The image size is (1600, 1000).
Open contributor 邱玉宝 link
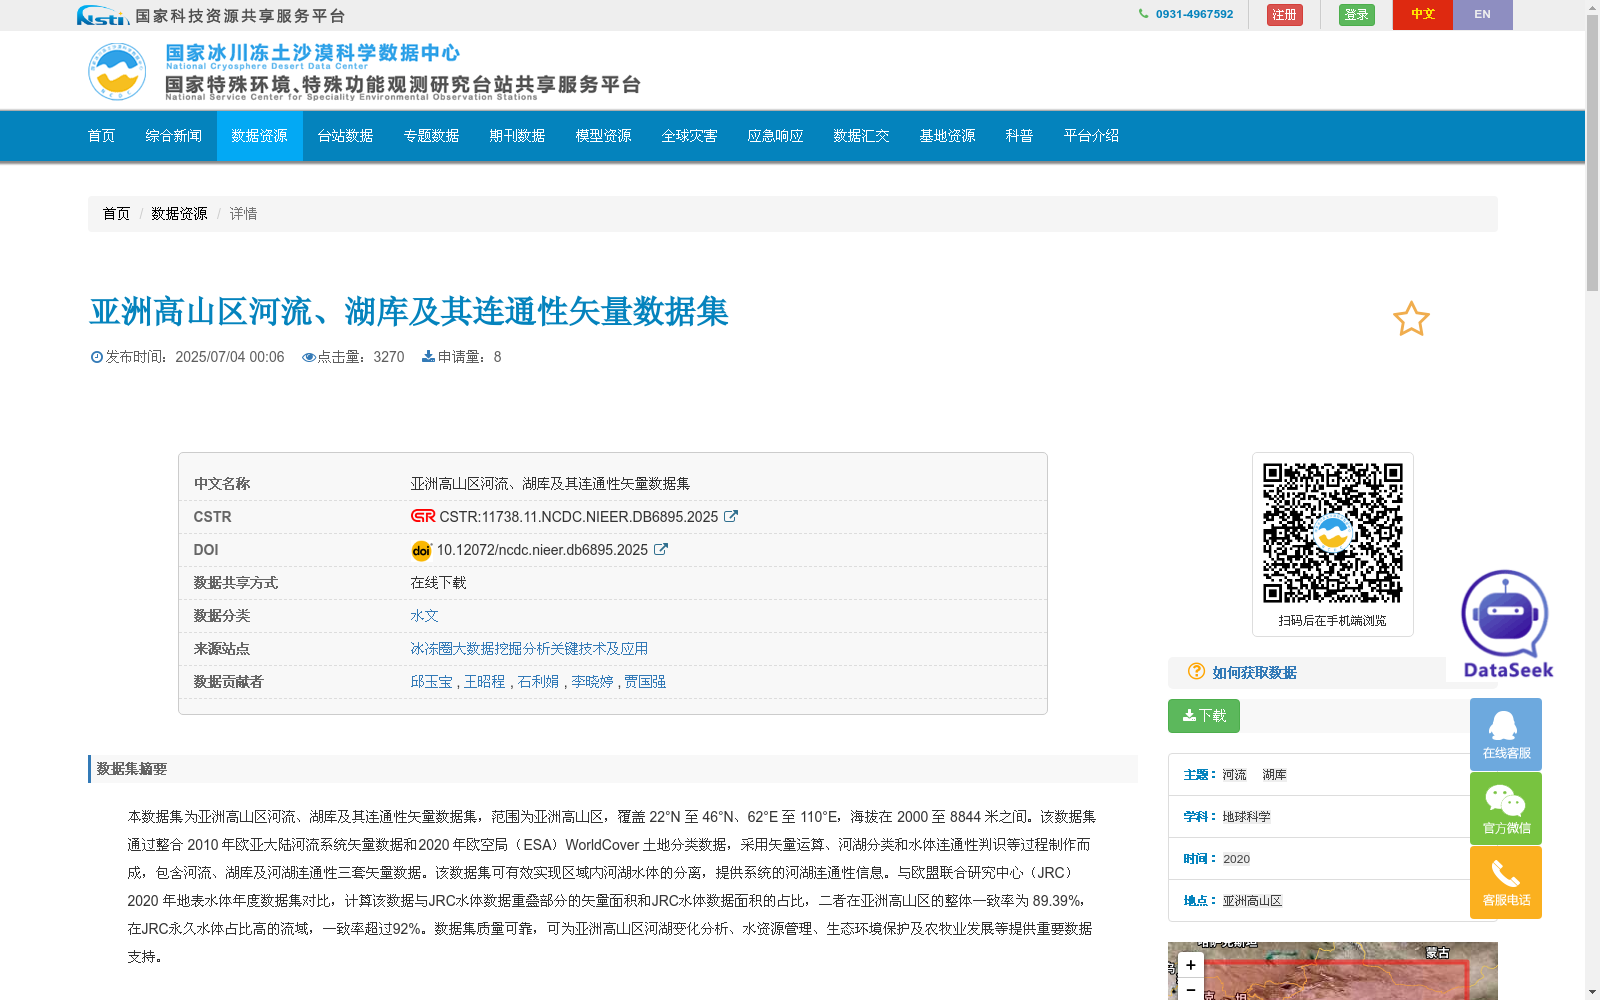[x=431, y=682]
